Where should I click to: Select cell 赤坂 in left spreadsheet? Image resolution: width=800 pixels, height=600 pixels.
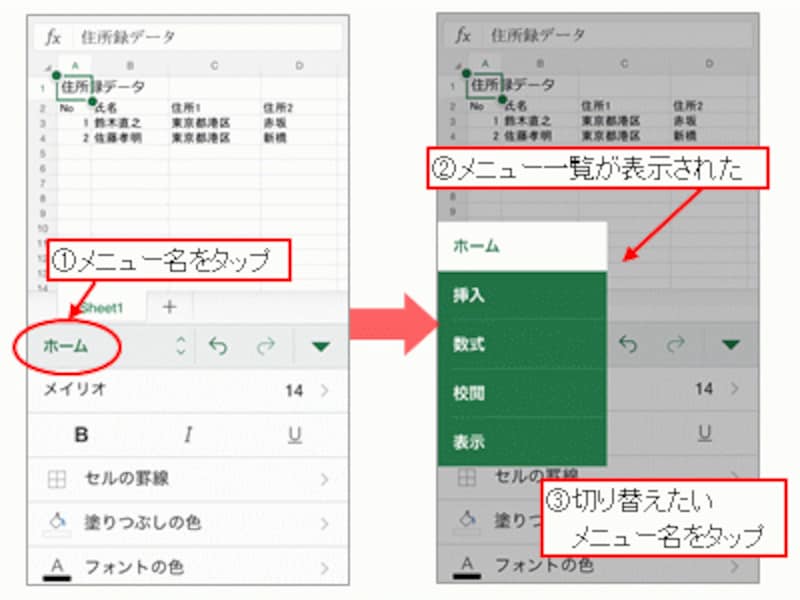coord(275,123)
